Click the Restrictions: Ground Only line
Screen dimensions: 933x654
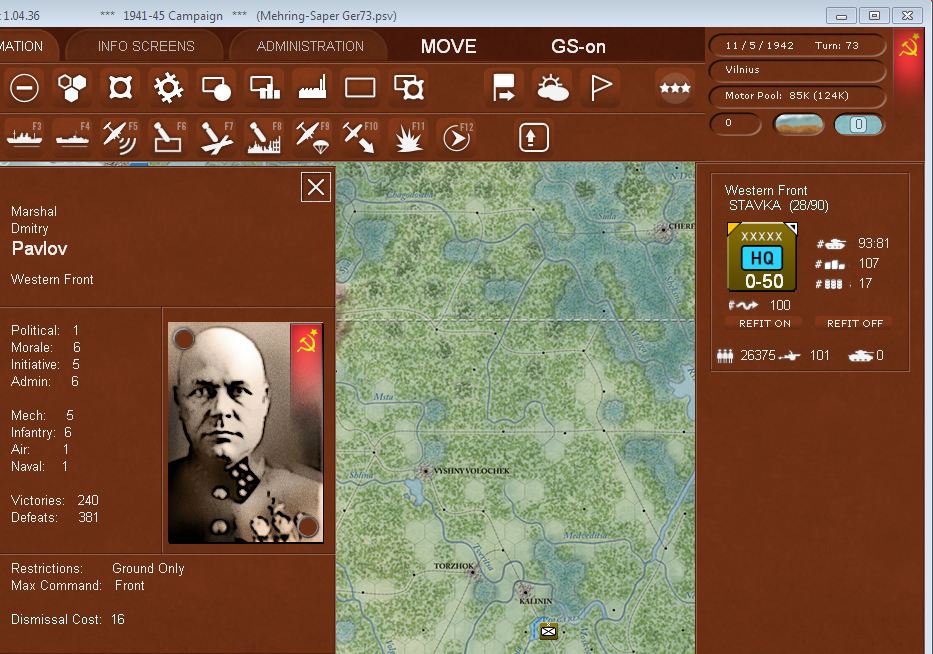click(98, 568)
